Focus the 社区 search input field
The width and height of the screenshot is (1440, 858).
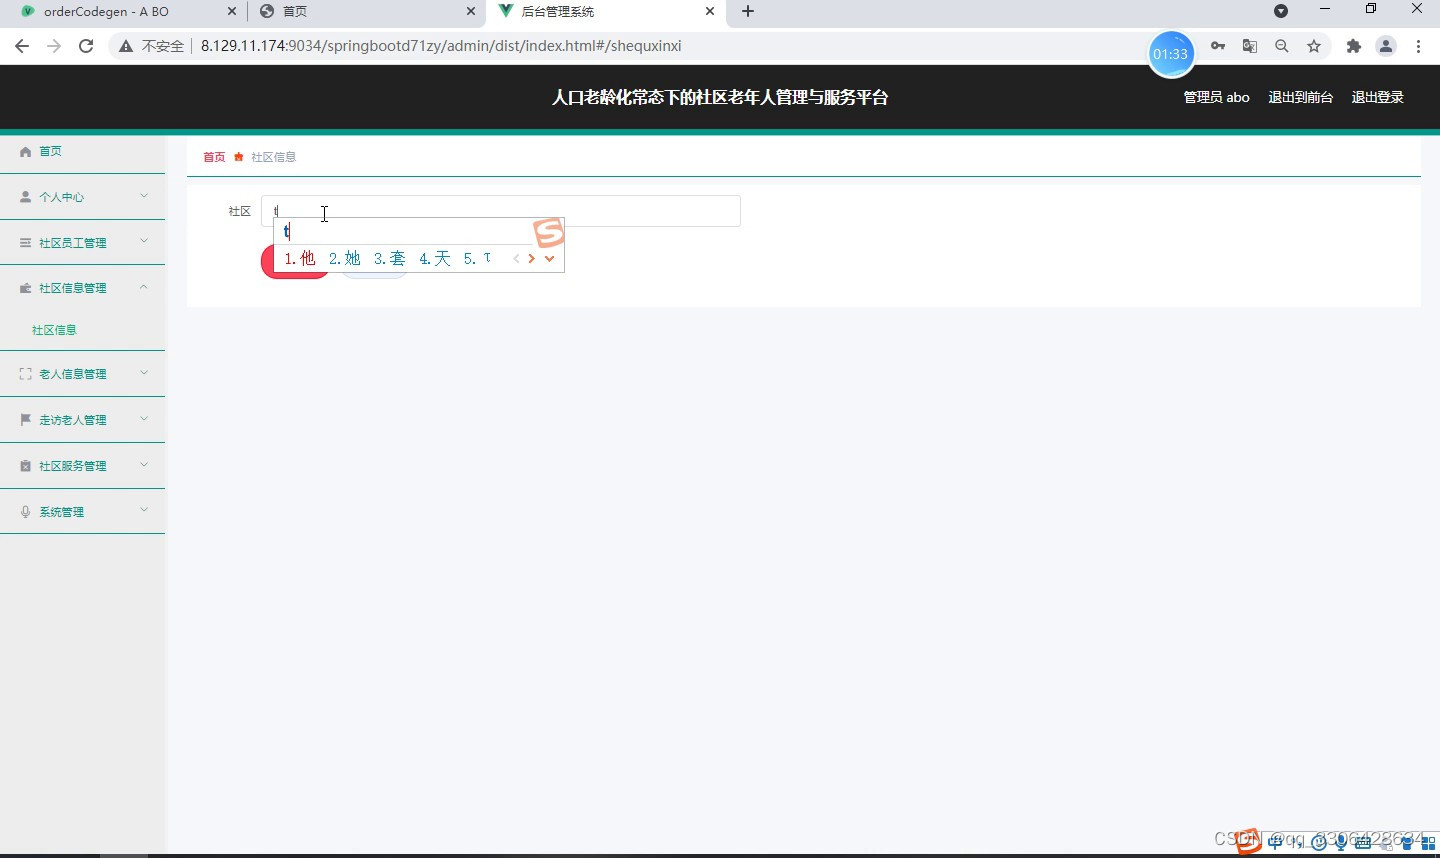coord(501,211)
